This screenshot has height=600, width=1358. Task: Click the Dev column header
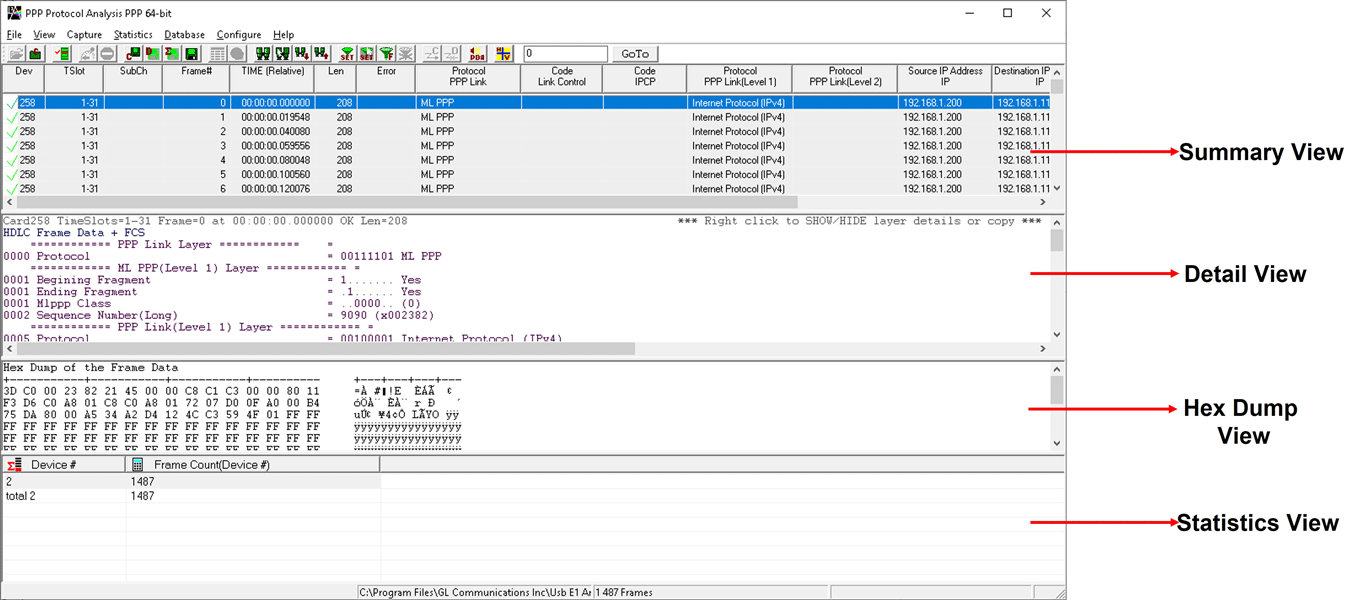[x=23, y=79]
